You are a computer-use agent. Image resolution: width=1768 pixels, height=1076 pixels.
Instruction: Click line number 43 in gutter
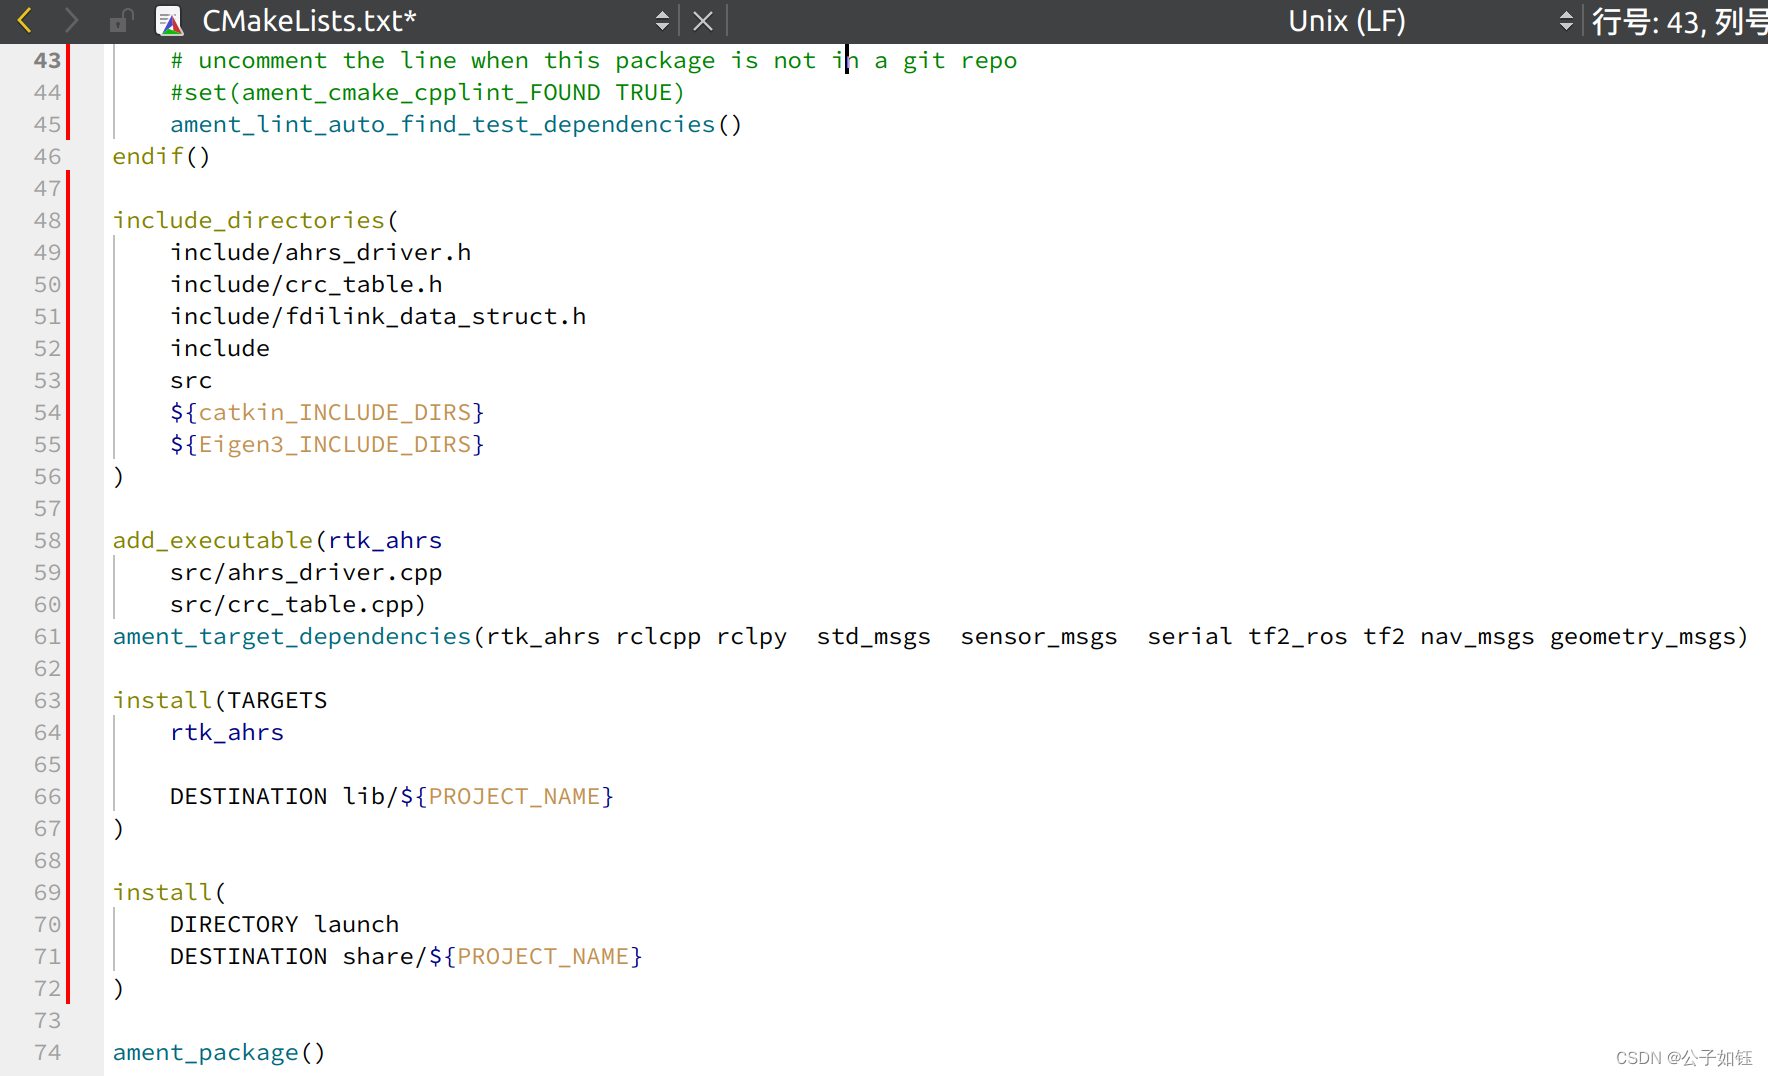click(47, 60)
